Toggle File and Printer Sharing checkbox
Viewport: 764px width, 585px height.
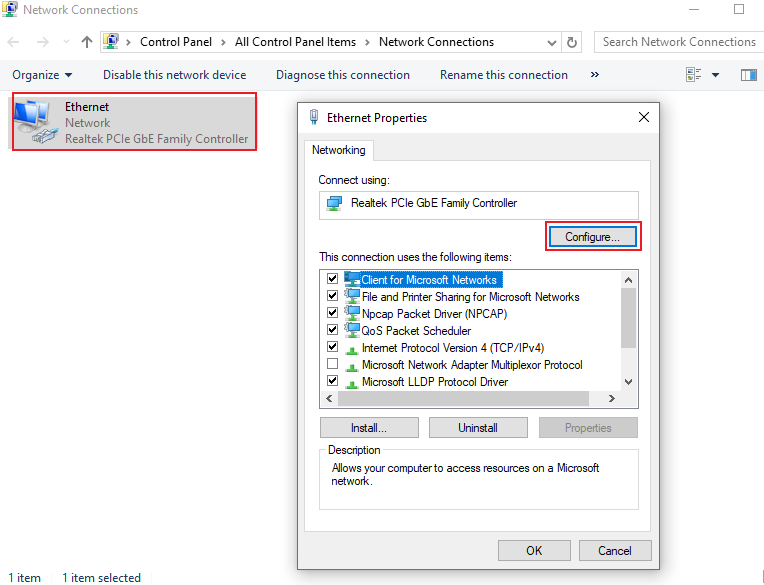click(332, 296)
